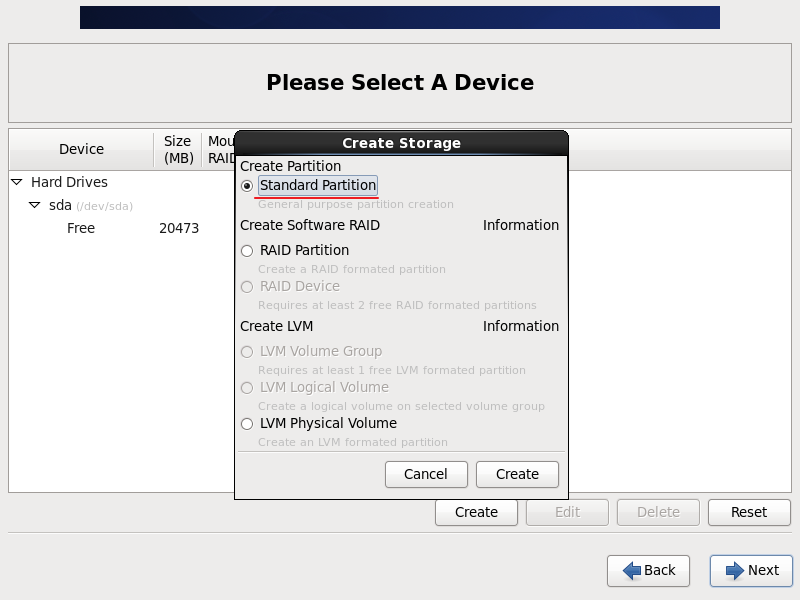Confirm with Create inside the Create Storage dialog
Image resolution: width=800 pixels, height=600 pixels.
coord(517,474)
